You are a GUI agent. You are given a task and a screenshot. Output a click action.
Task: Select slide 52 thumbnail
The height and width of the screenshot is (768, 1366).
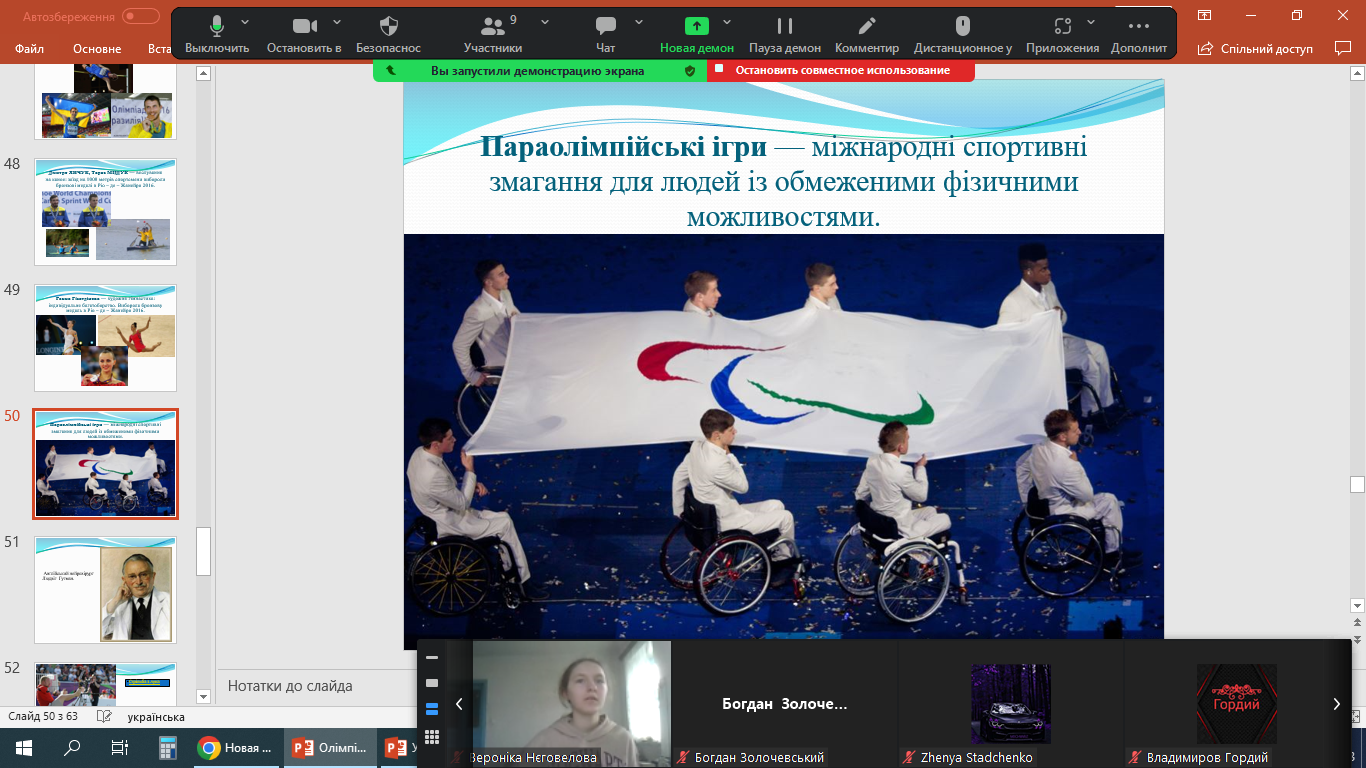106,684
